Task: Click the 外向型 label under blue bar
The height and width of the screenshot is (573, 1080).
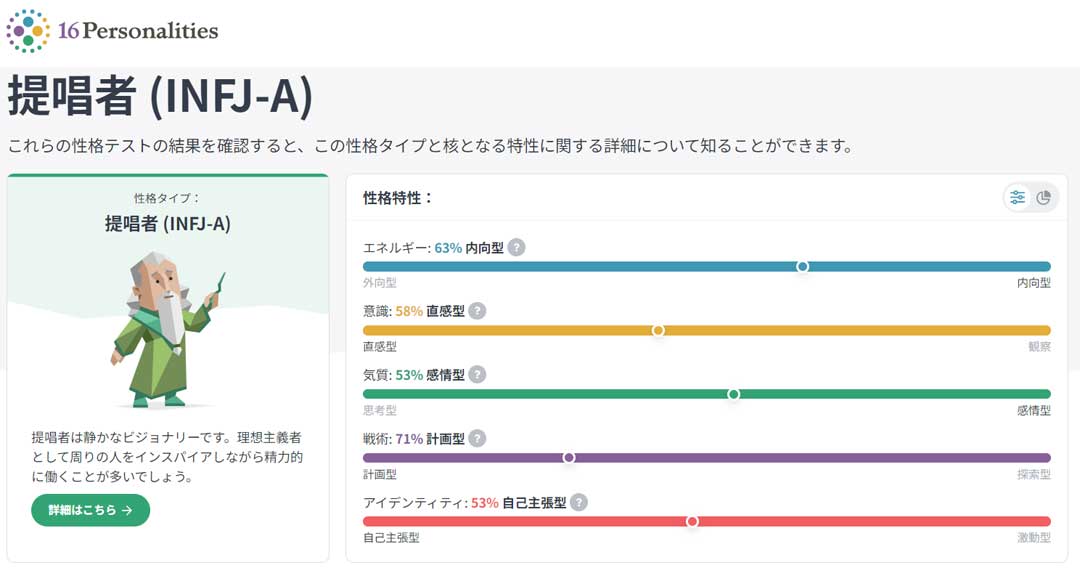Action: tap(380, 283)
